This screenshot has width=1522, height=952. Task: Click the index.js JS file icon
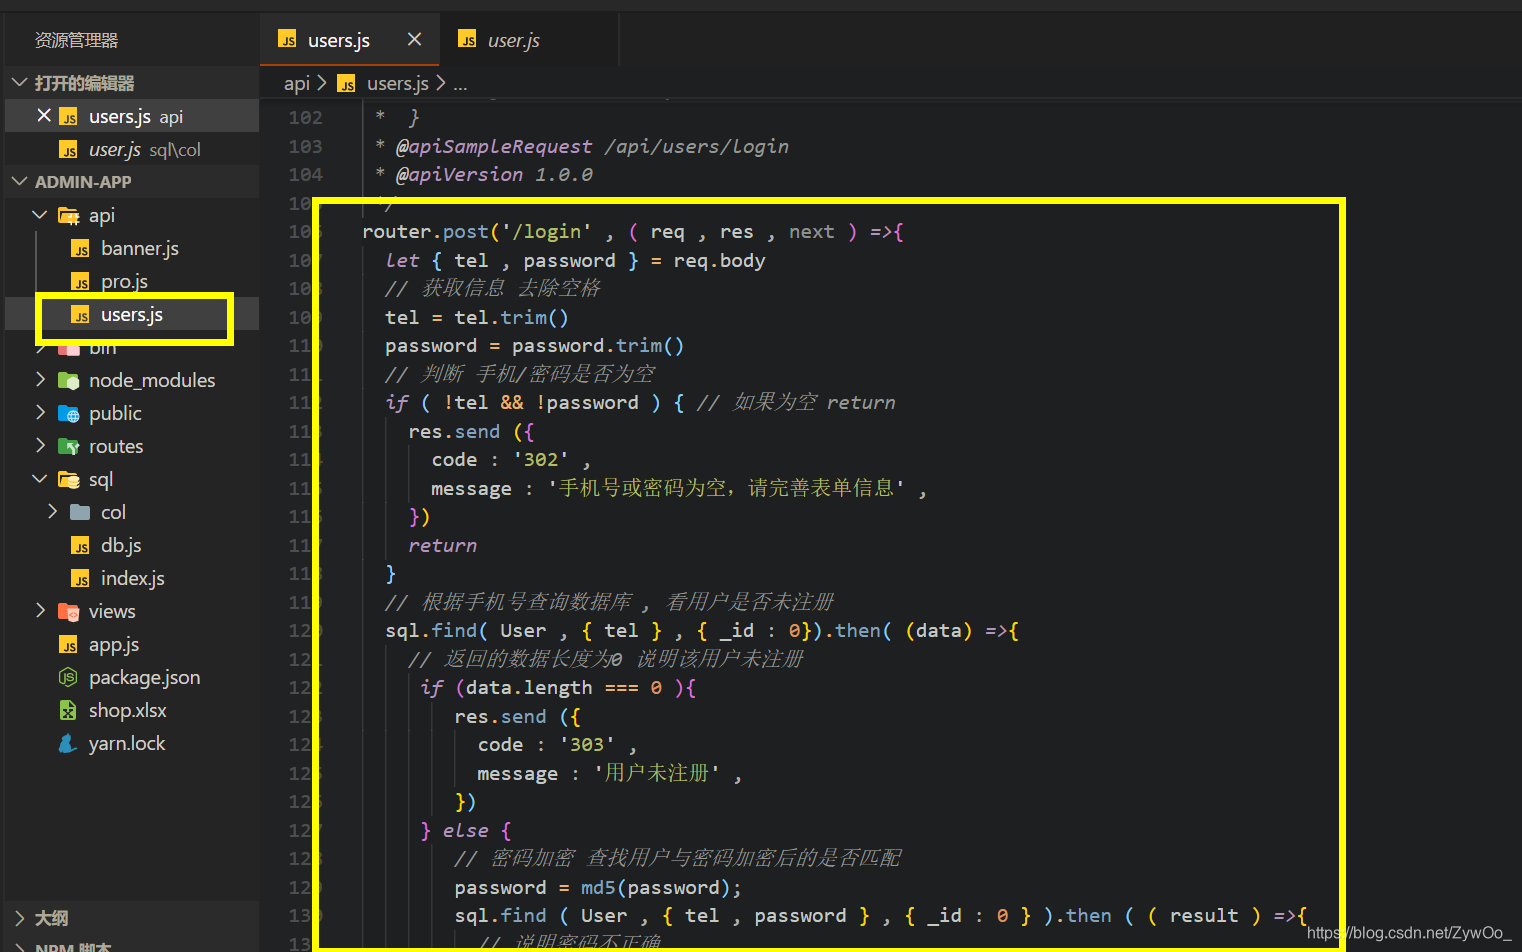(81, 579)
